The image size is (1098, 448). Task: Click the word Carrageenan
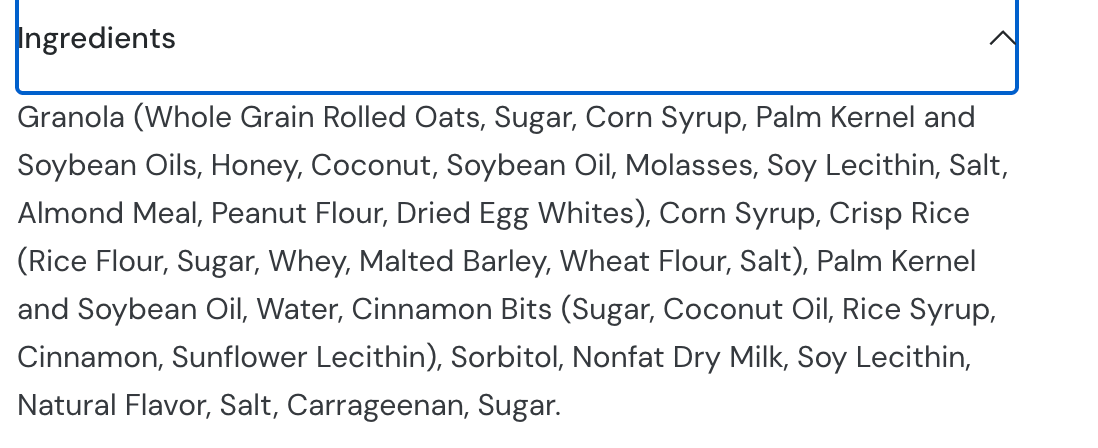(375, 406)
